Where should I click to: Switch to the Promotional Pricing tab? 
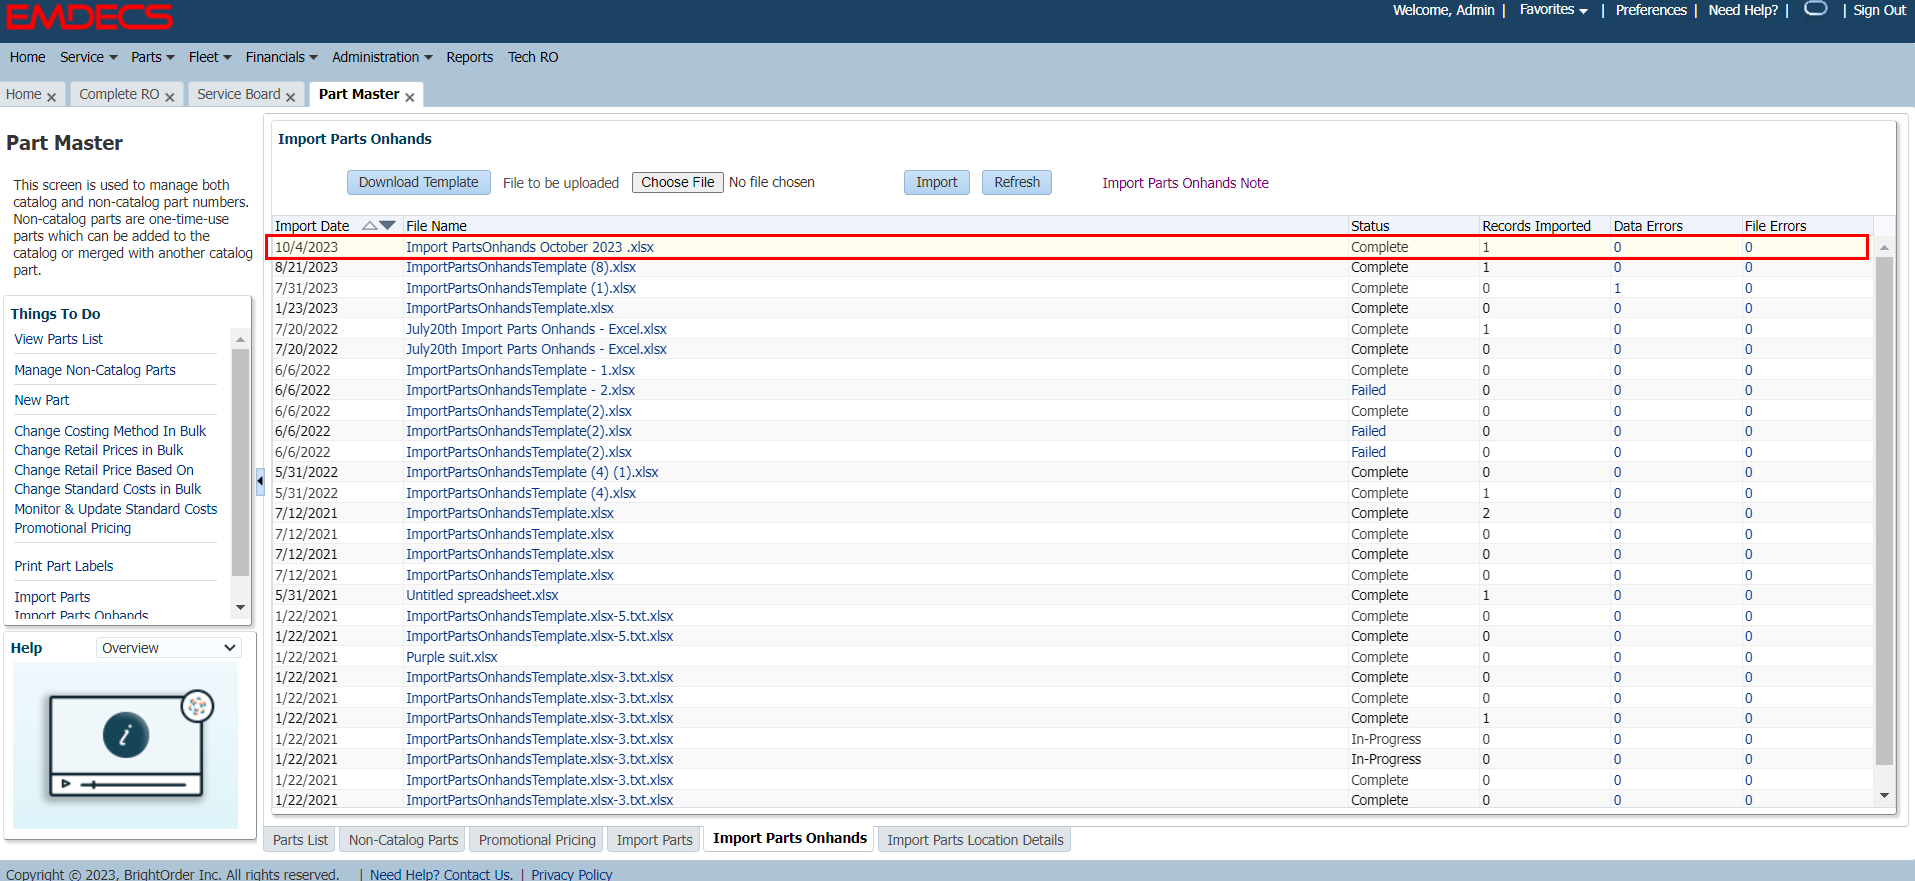point(537,840)
